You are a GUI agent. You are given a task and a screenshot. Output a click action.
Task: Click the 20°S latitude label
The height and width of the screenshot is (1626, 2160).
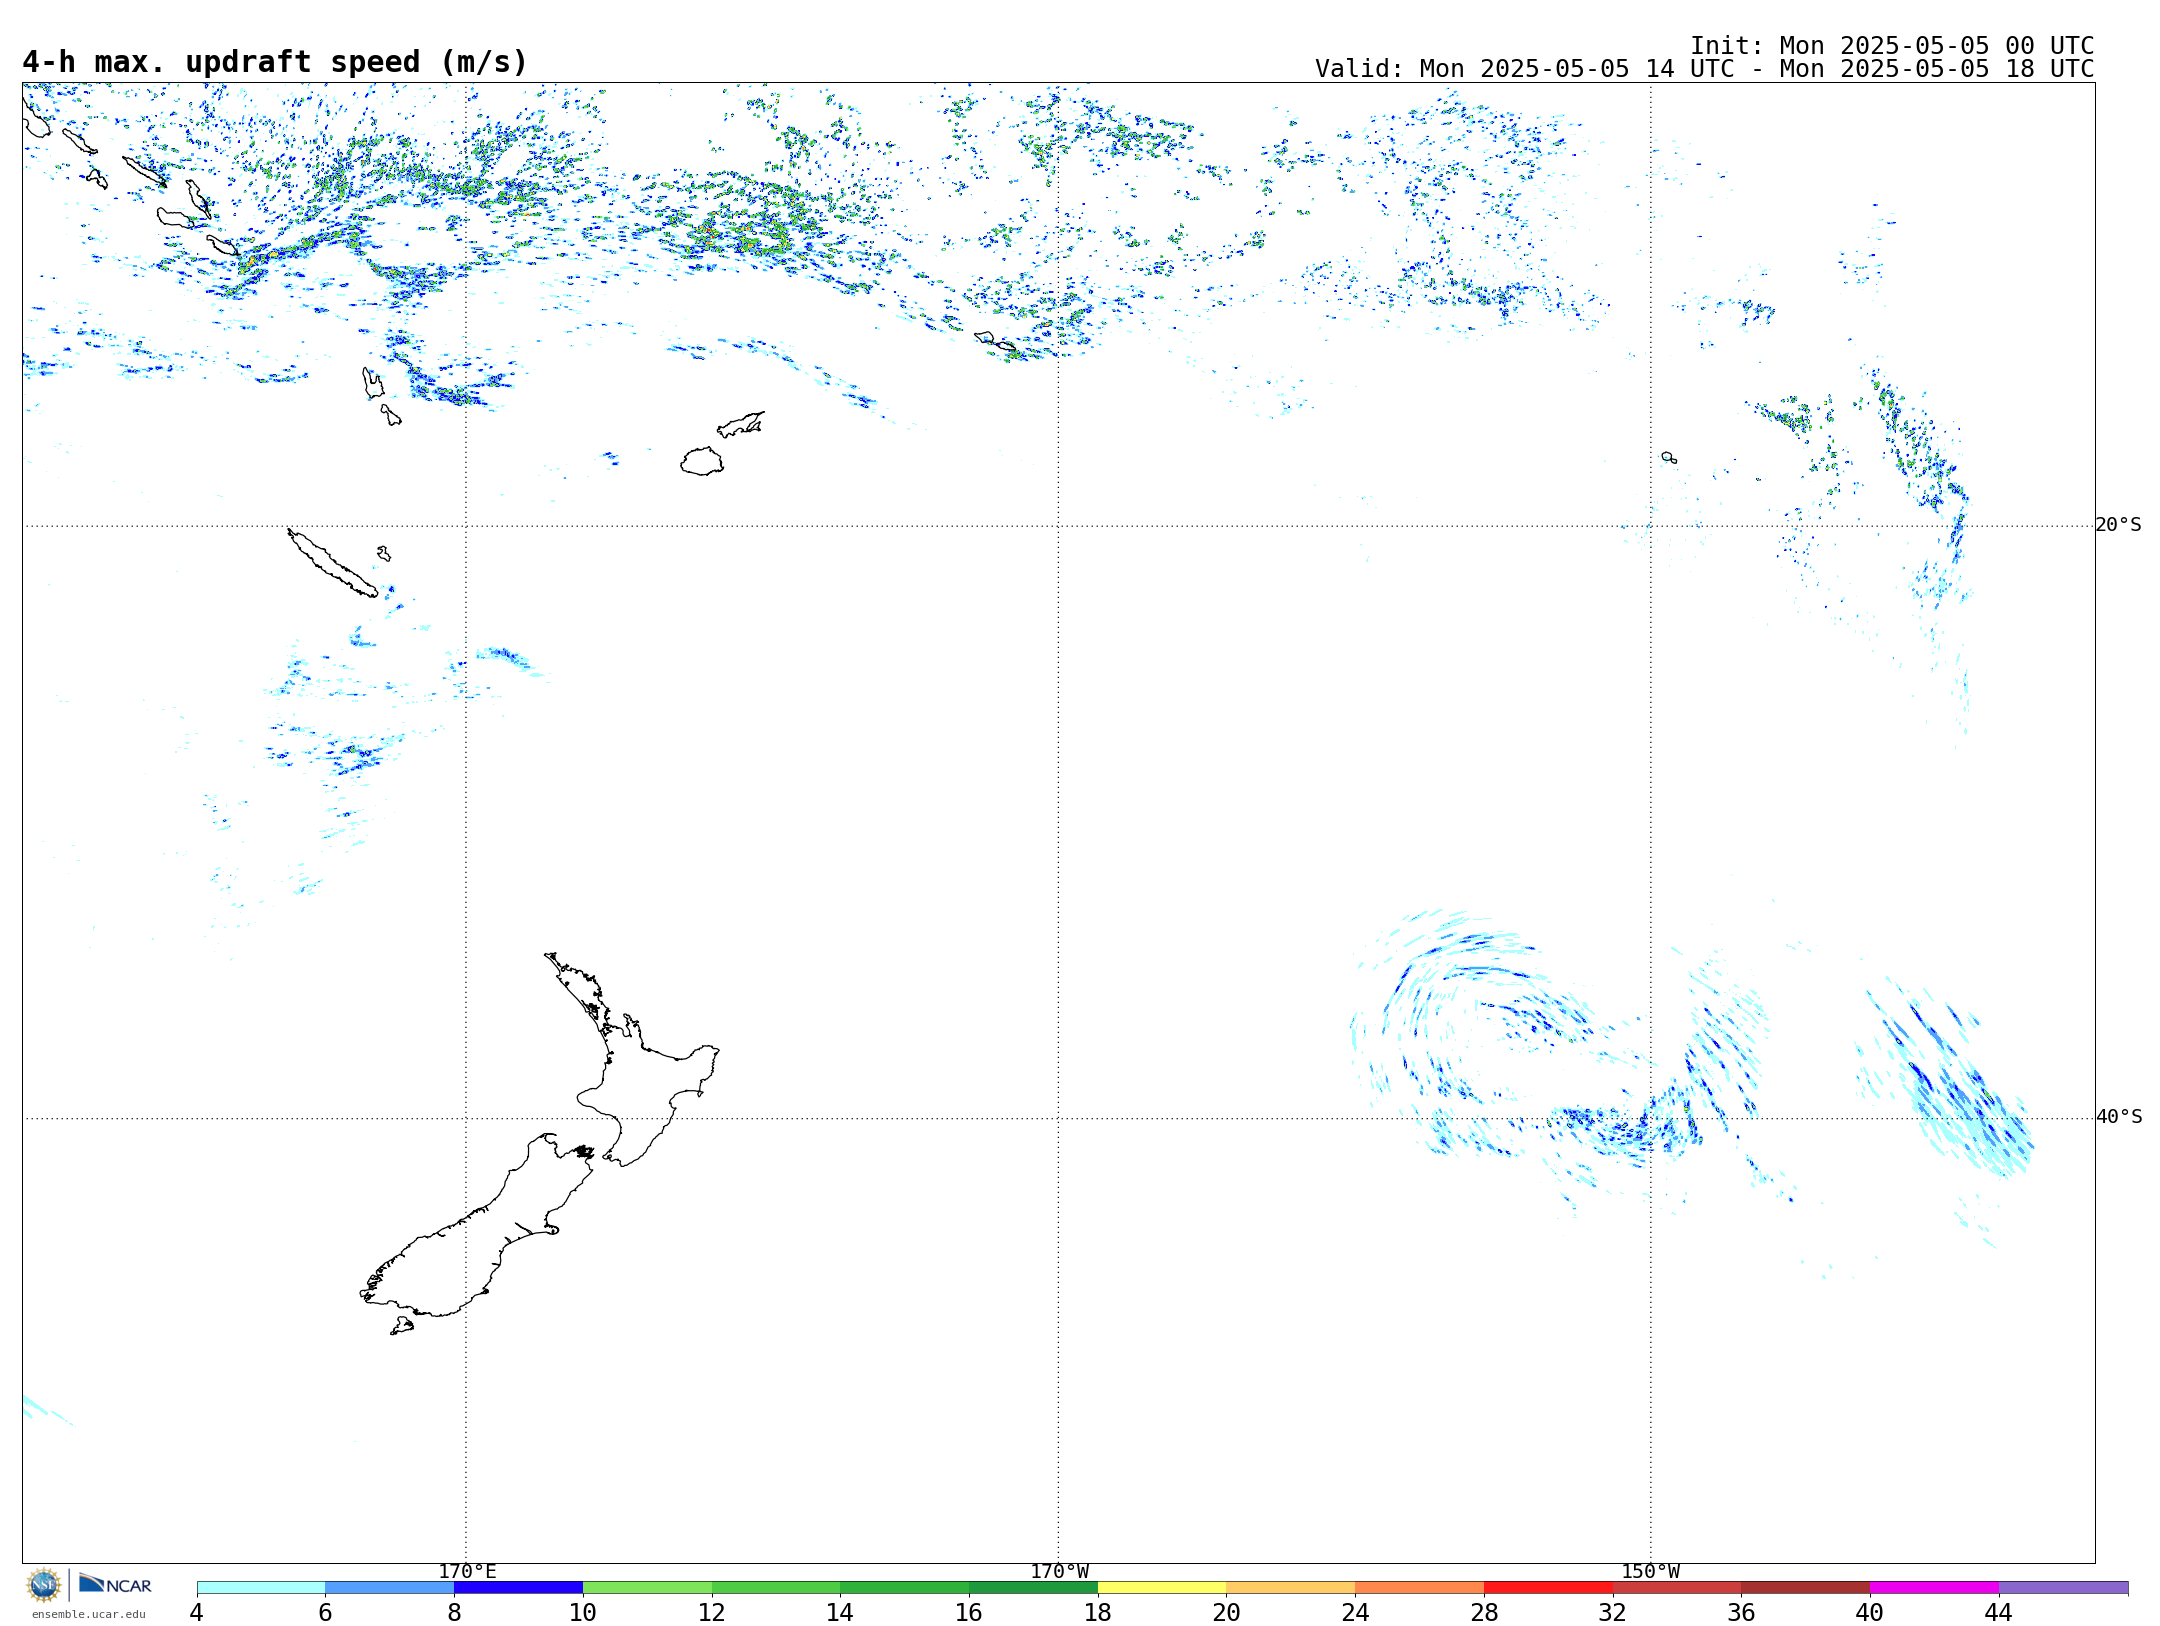click(2119, 525)
